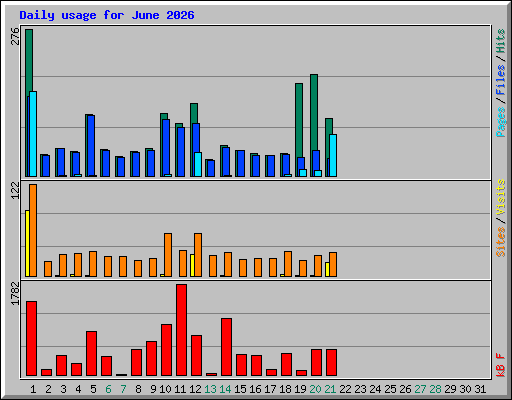
Task: Click the cyan pages bar for day 1
Action: point(33,134)
